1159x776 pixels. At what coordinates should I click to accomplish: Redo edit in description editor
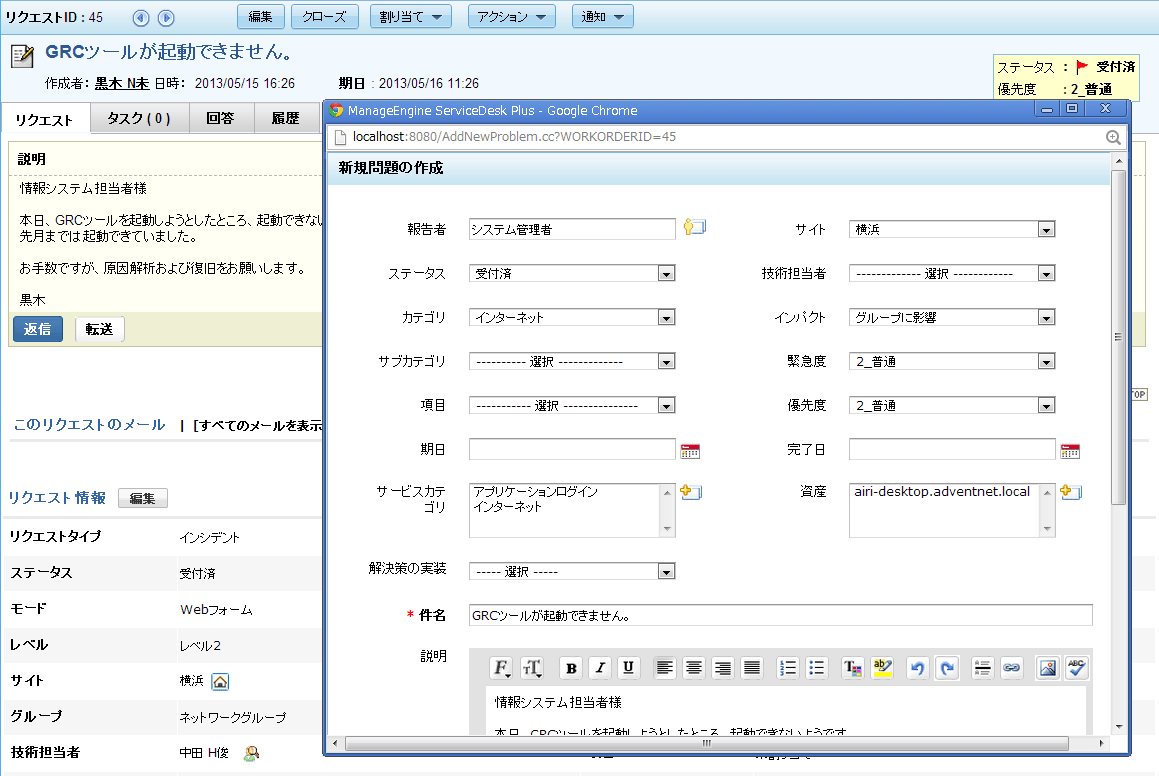pyautogui.click(x=947, y=668)
